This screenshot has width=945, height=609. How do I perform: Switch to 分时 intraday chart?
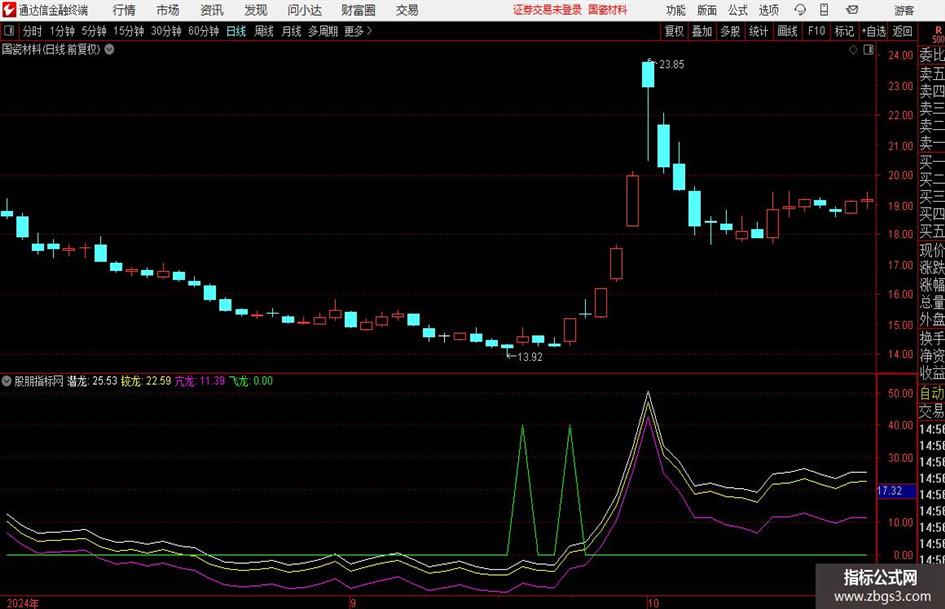click(33, 31)
